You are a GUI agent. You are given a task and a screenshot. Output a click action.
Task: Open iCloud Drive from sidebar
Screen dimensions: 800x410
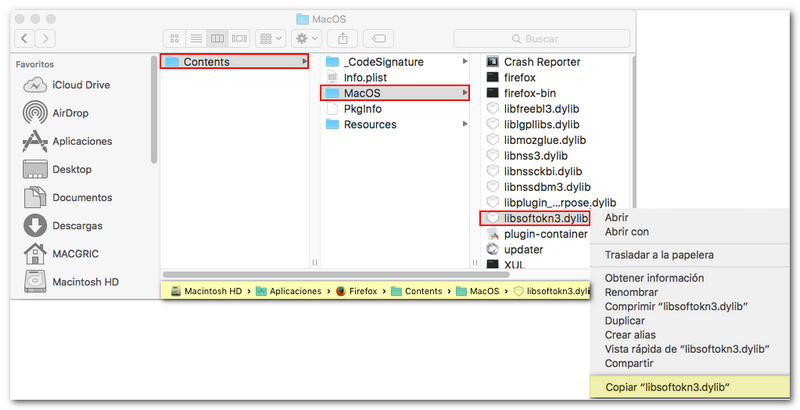coord(82,85)
